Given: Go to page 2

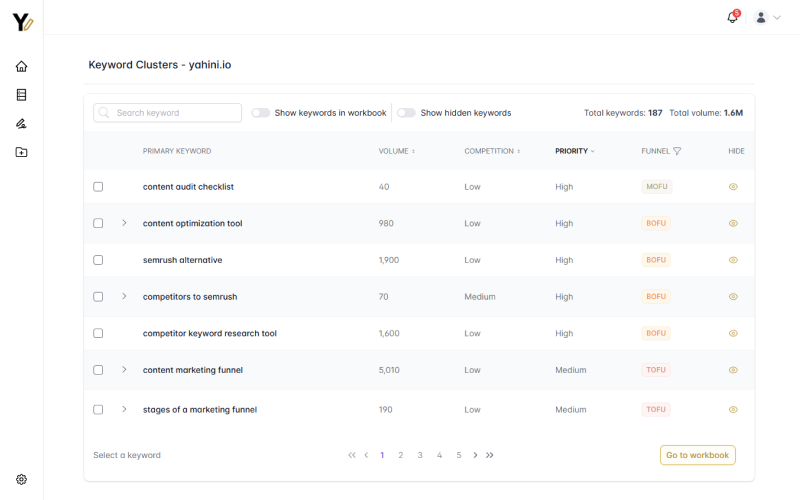Looking at the screenshot, I should tap(401, 455).
